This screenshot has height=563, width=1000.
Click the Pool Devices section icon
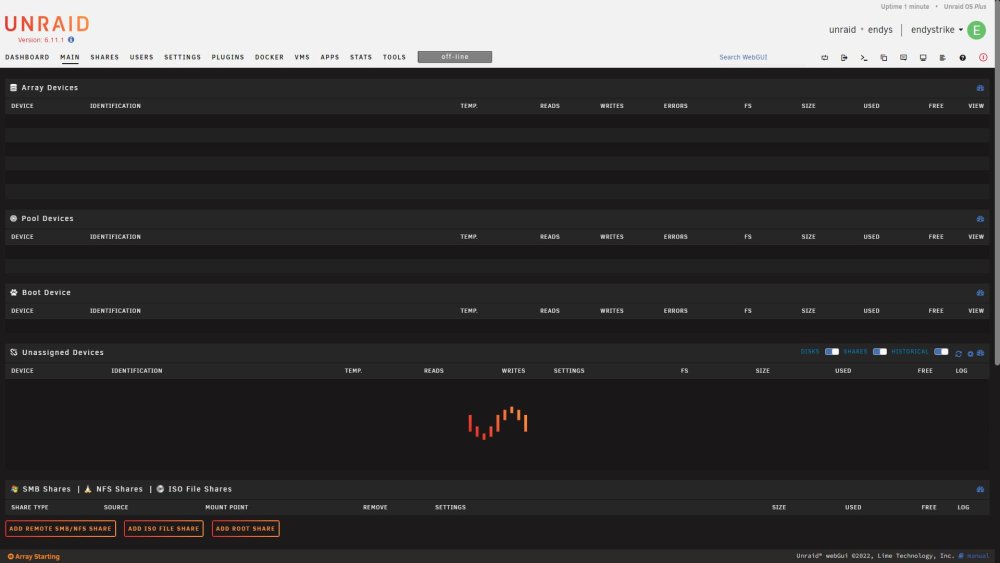point(13,218)
